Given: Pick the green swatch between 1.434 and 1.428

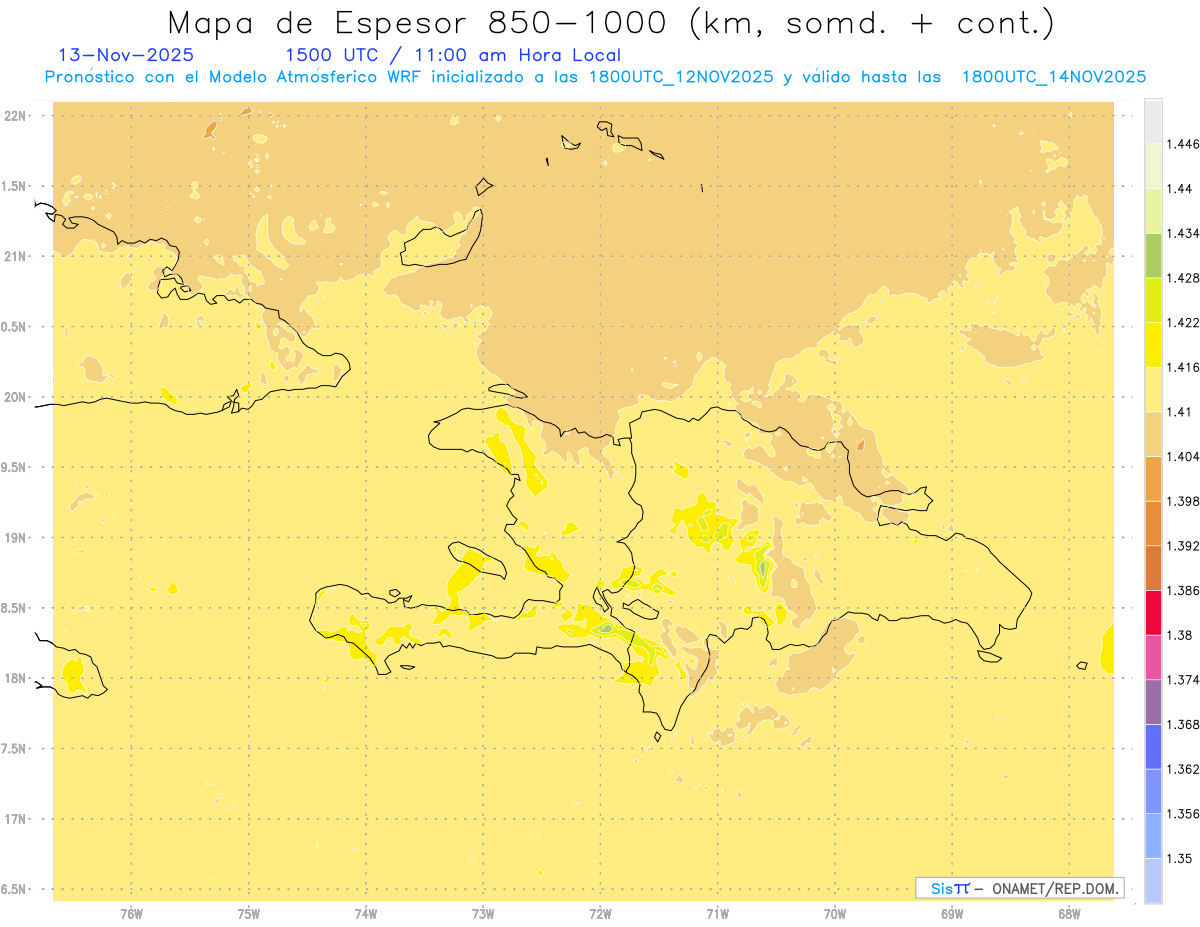Looking at the screenshot, I should pos(1153,255).
